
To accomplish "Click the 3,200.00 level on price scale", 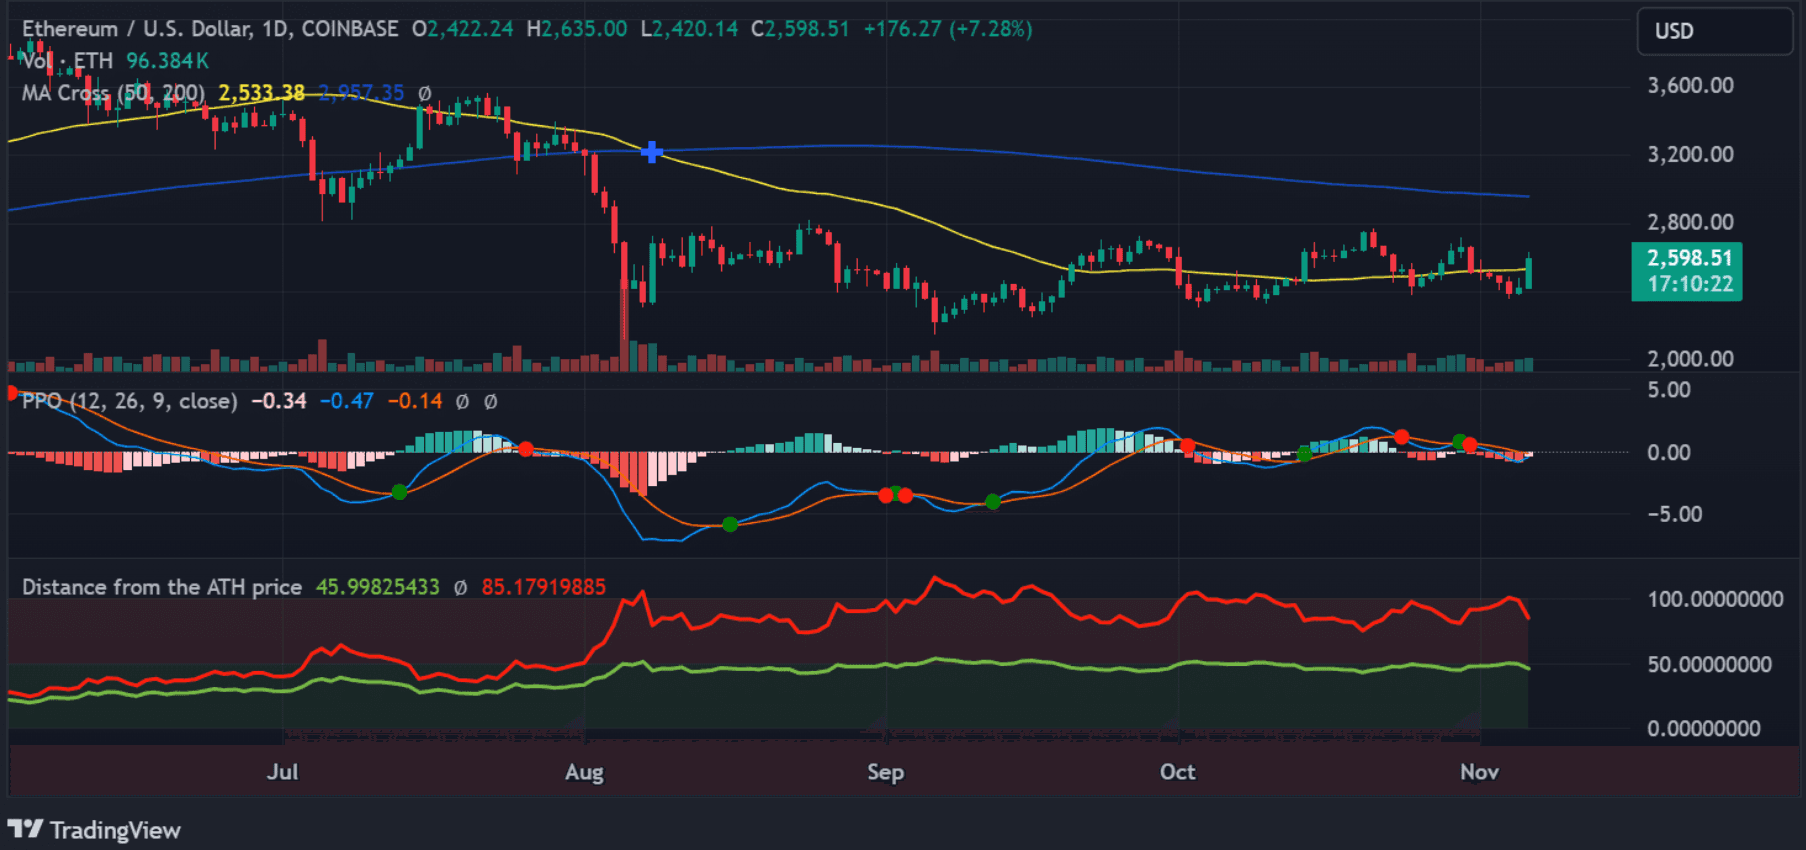I will click(x=1690, y=154).
